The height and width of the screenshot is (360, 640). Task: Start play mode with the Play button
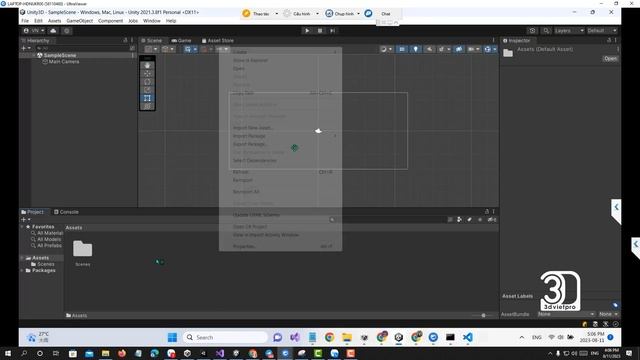point(307,31)
